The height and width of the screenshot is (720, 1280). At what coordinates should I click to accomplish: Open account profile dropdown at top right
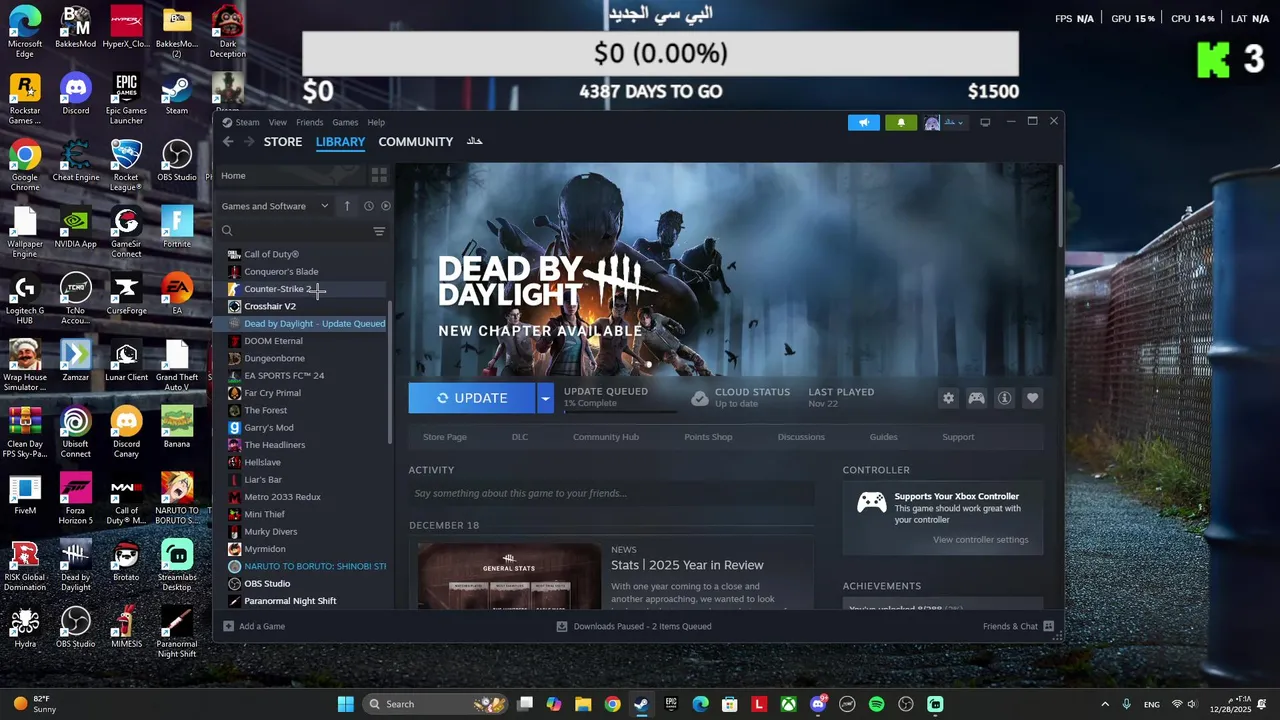(944, 122)
